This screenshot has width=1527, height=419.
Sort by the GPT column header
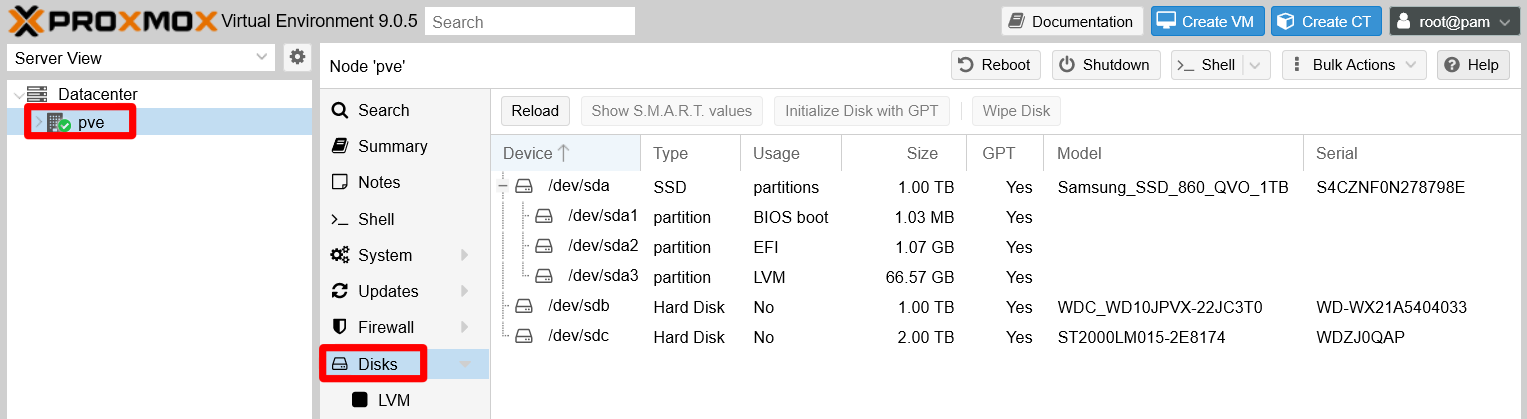pos(1004,153)
